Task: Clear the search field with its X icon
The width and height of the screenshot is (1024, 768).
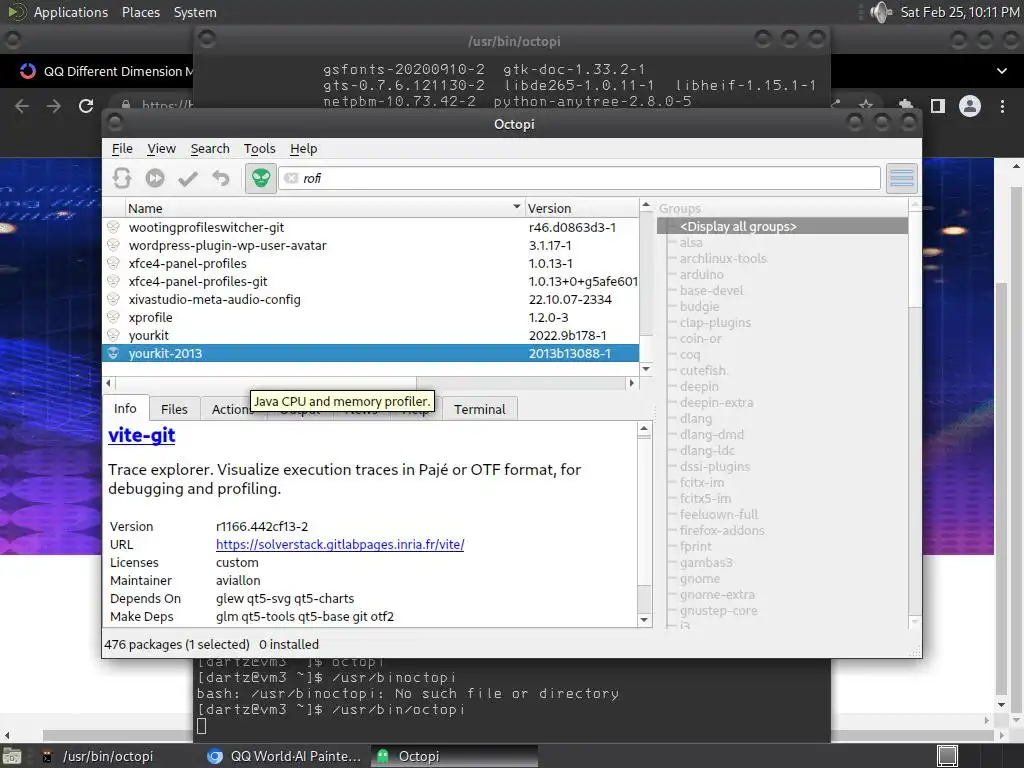Action: point(291,178)
